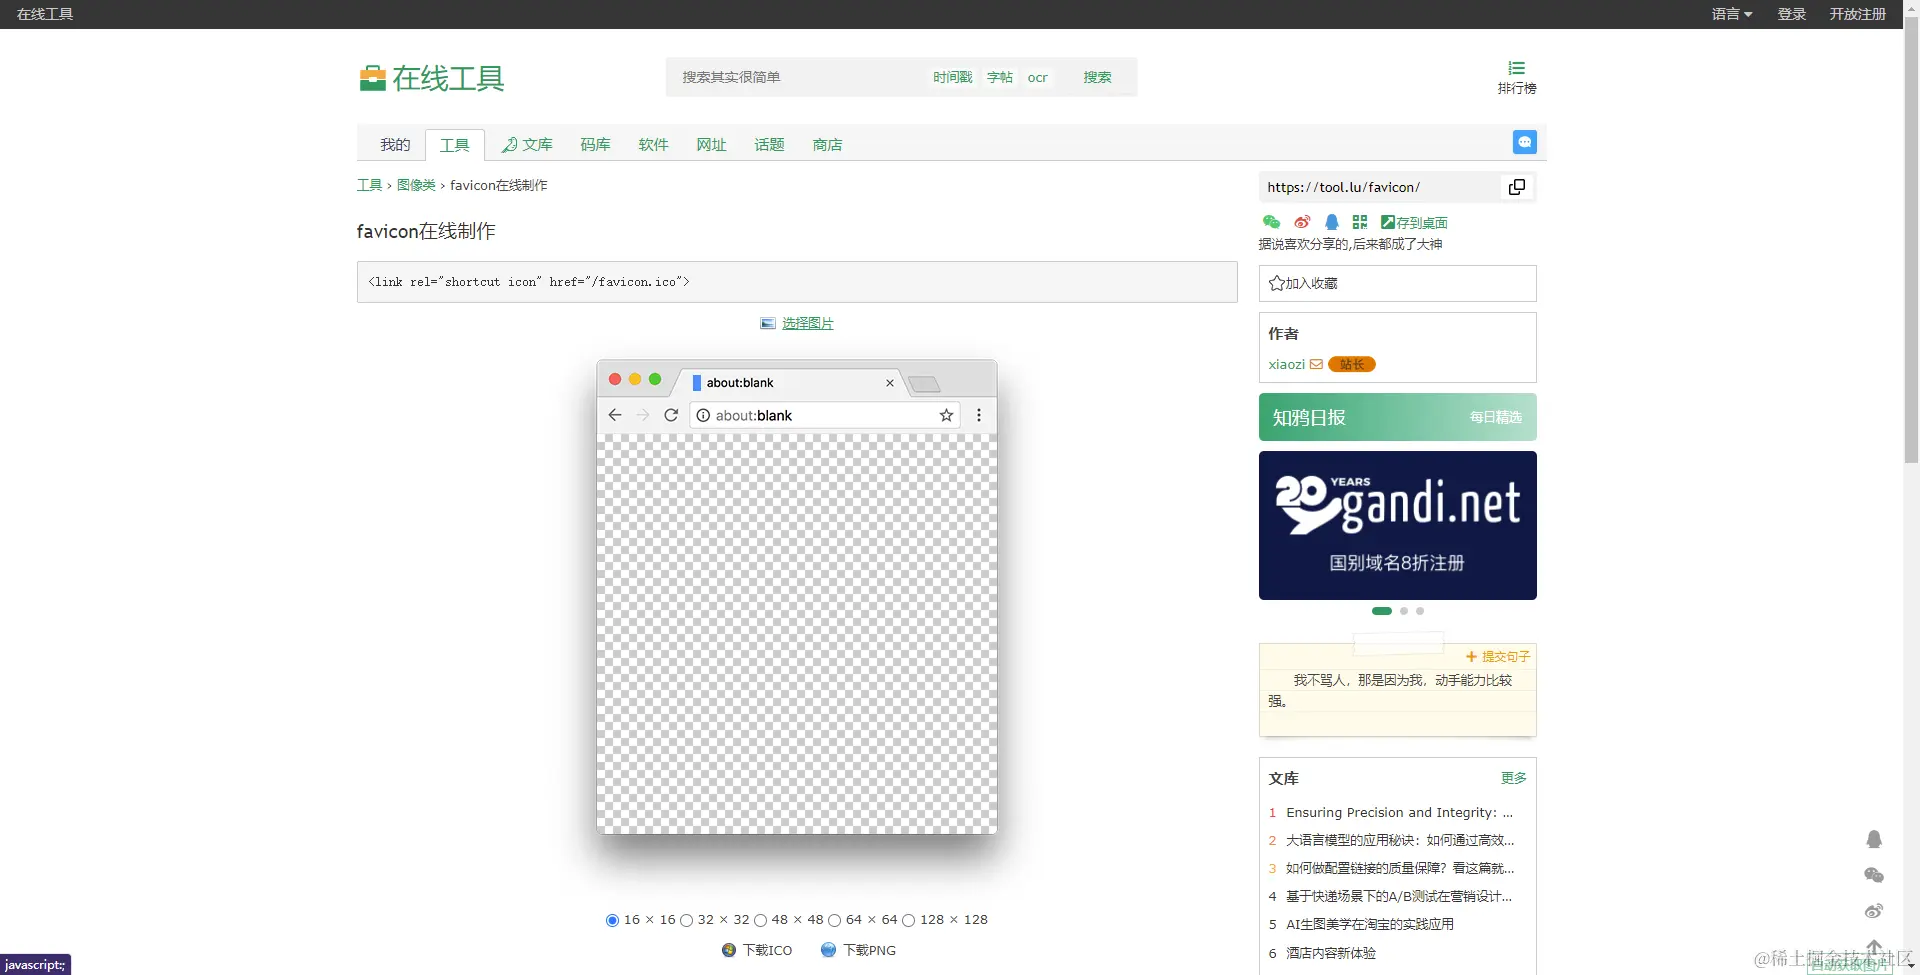Open the 工具 breadcrumb link

click(x=369, y=185)
